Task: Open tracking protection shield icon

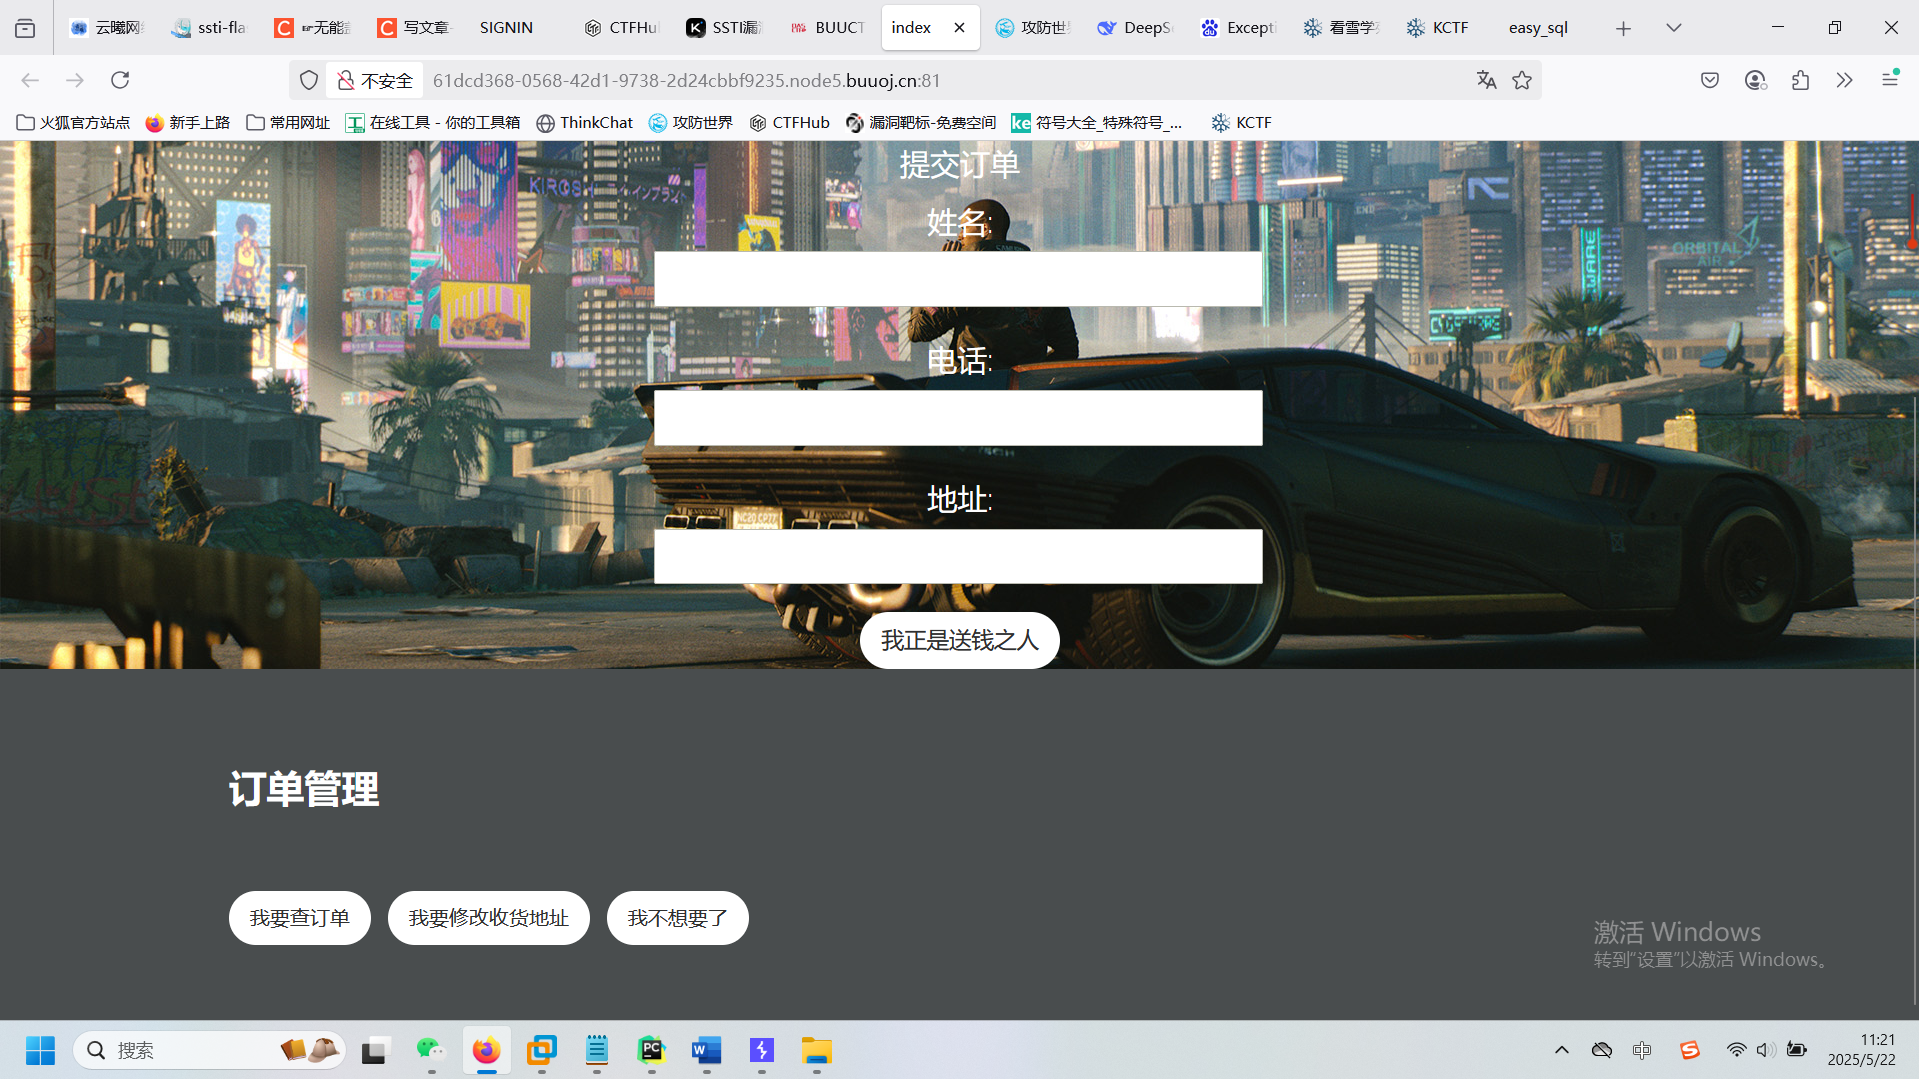Action: coord(309,80)
